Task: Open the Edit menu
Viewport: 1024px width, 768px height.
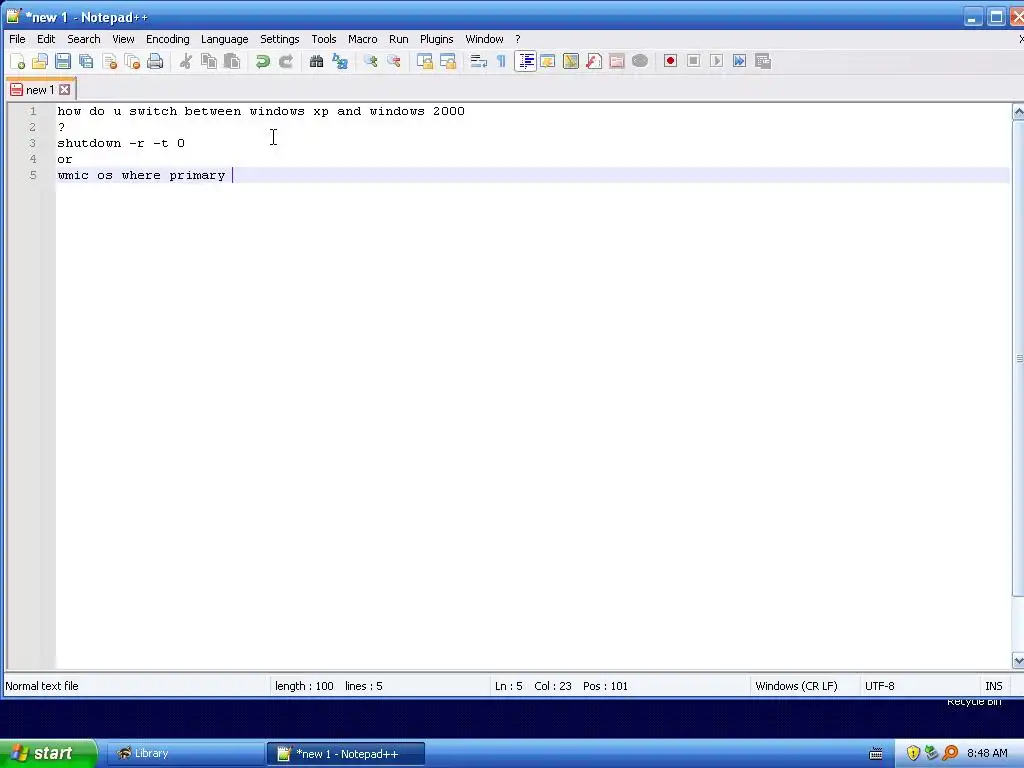Action: pyautogui.click(x=46, y=39)
